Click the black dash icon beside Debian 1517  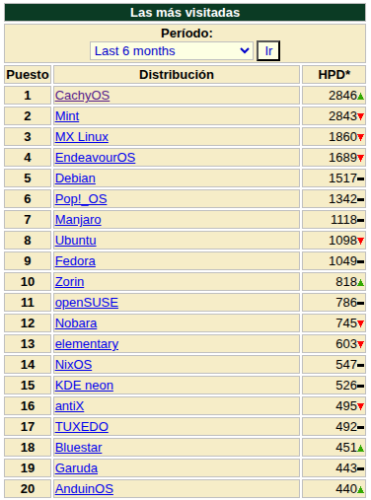pos(360,179)
